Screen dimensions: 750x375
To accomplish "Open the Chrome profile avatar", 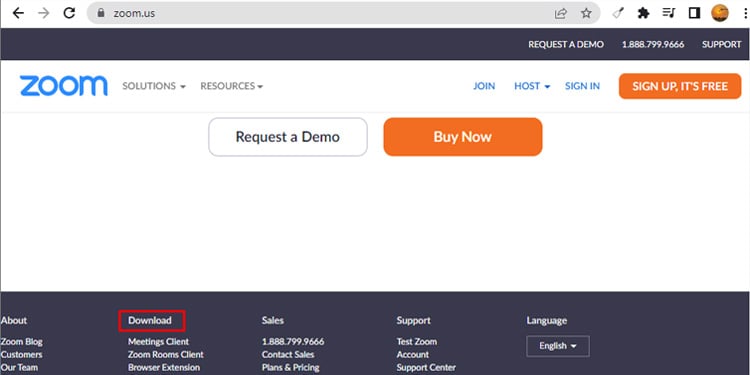I will click(719, 13).
